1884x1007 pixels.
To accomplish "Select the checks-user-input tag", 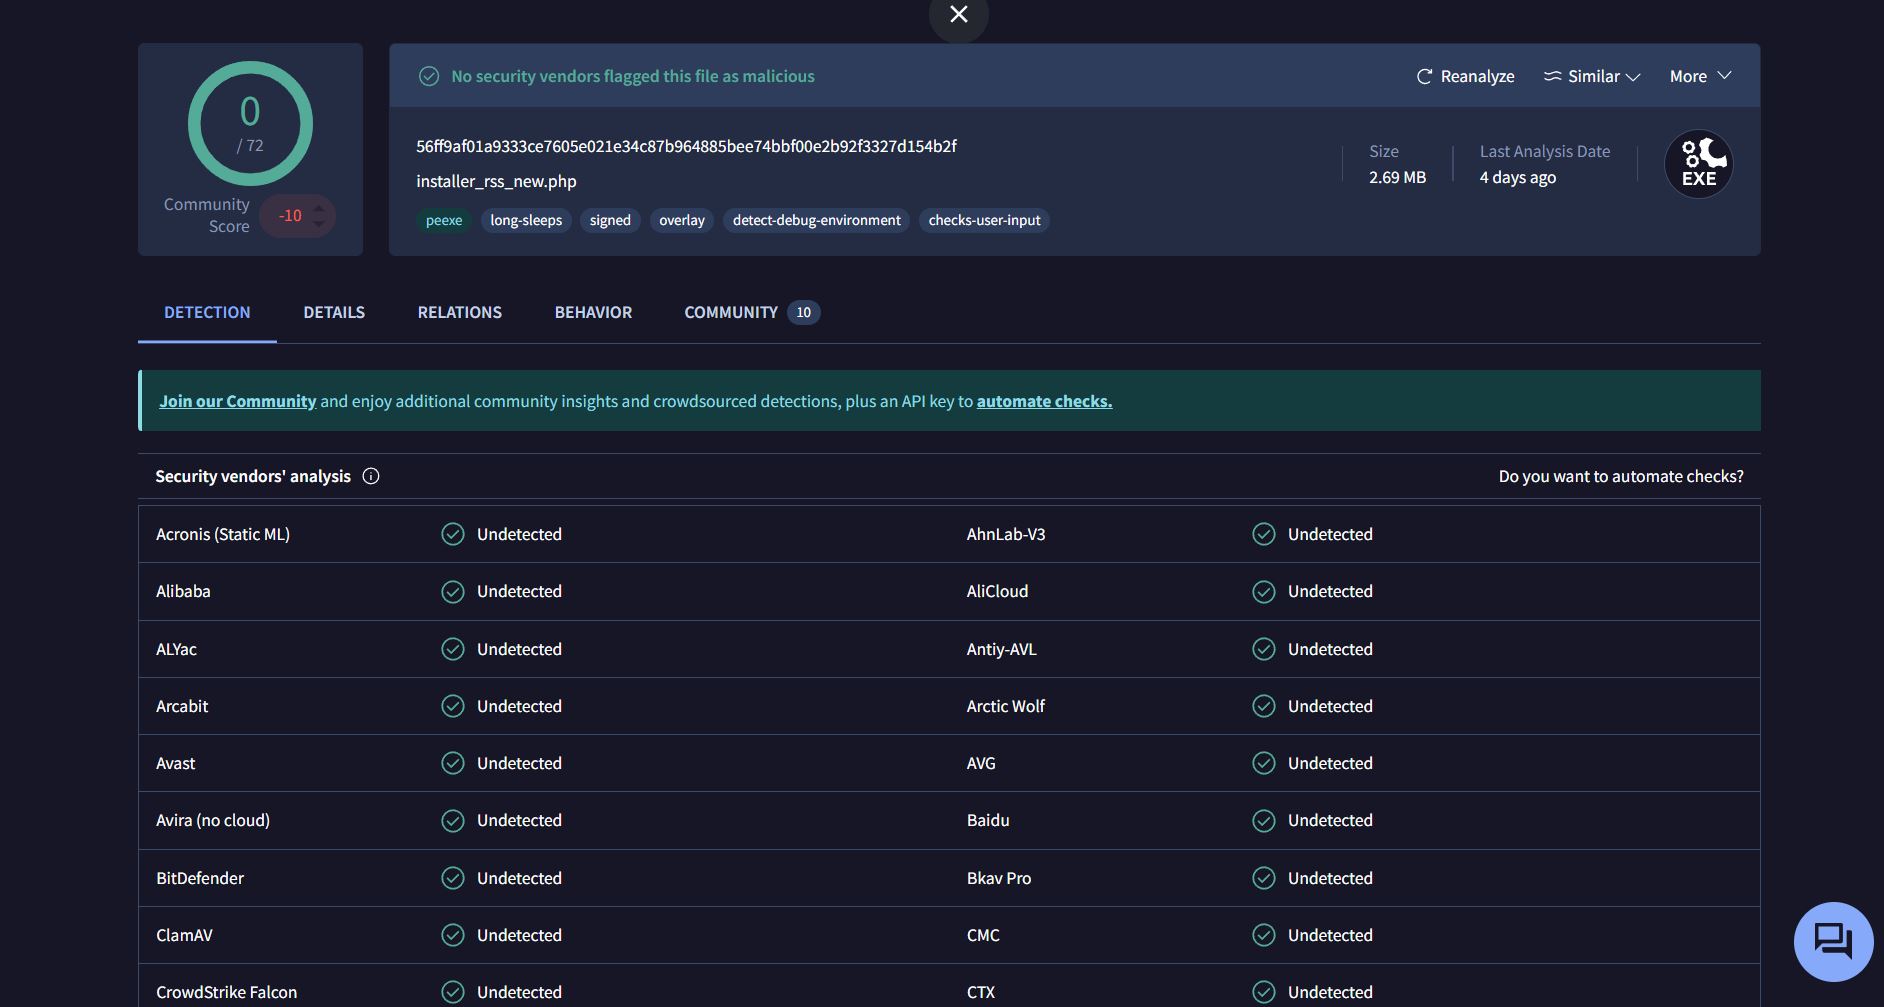I will point(984,220).
